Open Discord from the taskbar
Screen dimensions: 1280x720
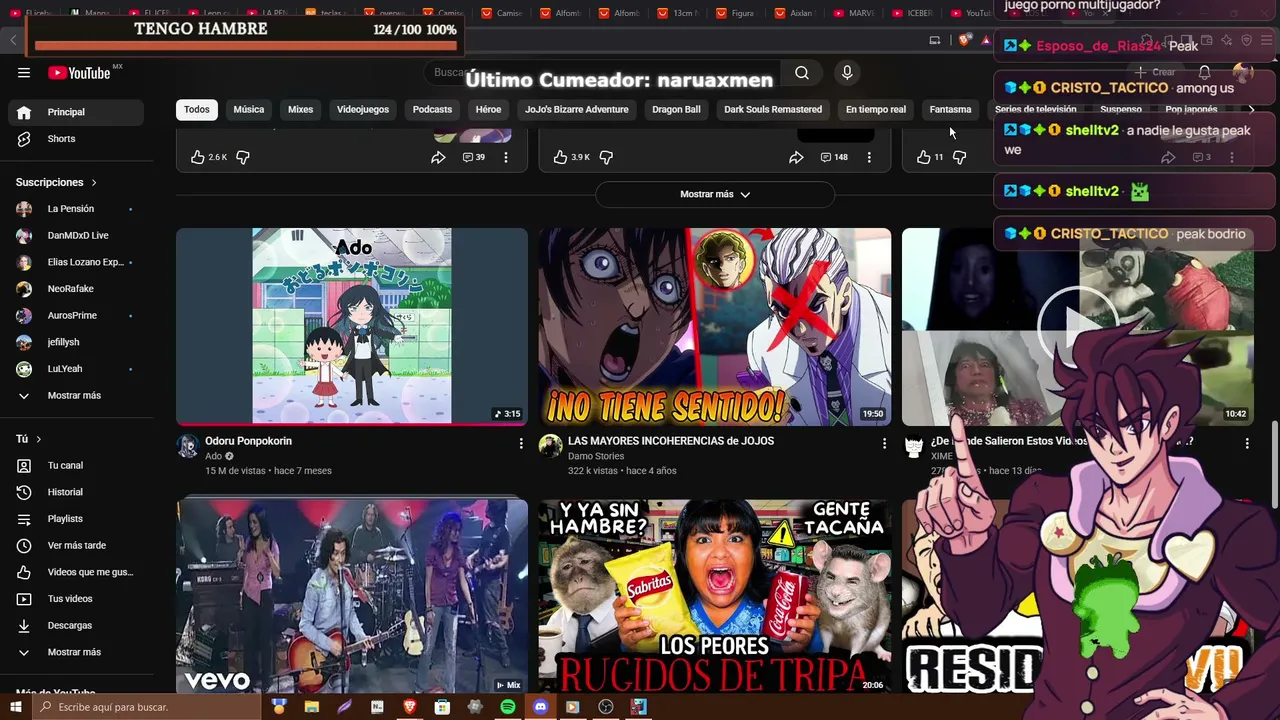(540, 707)
